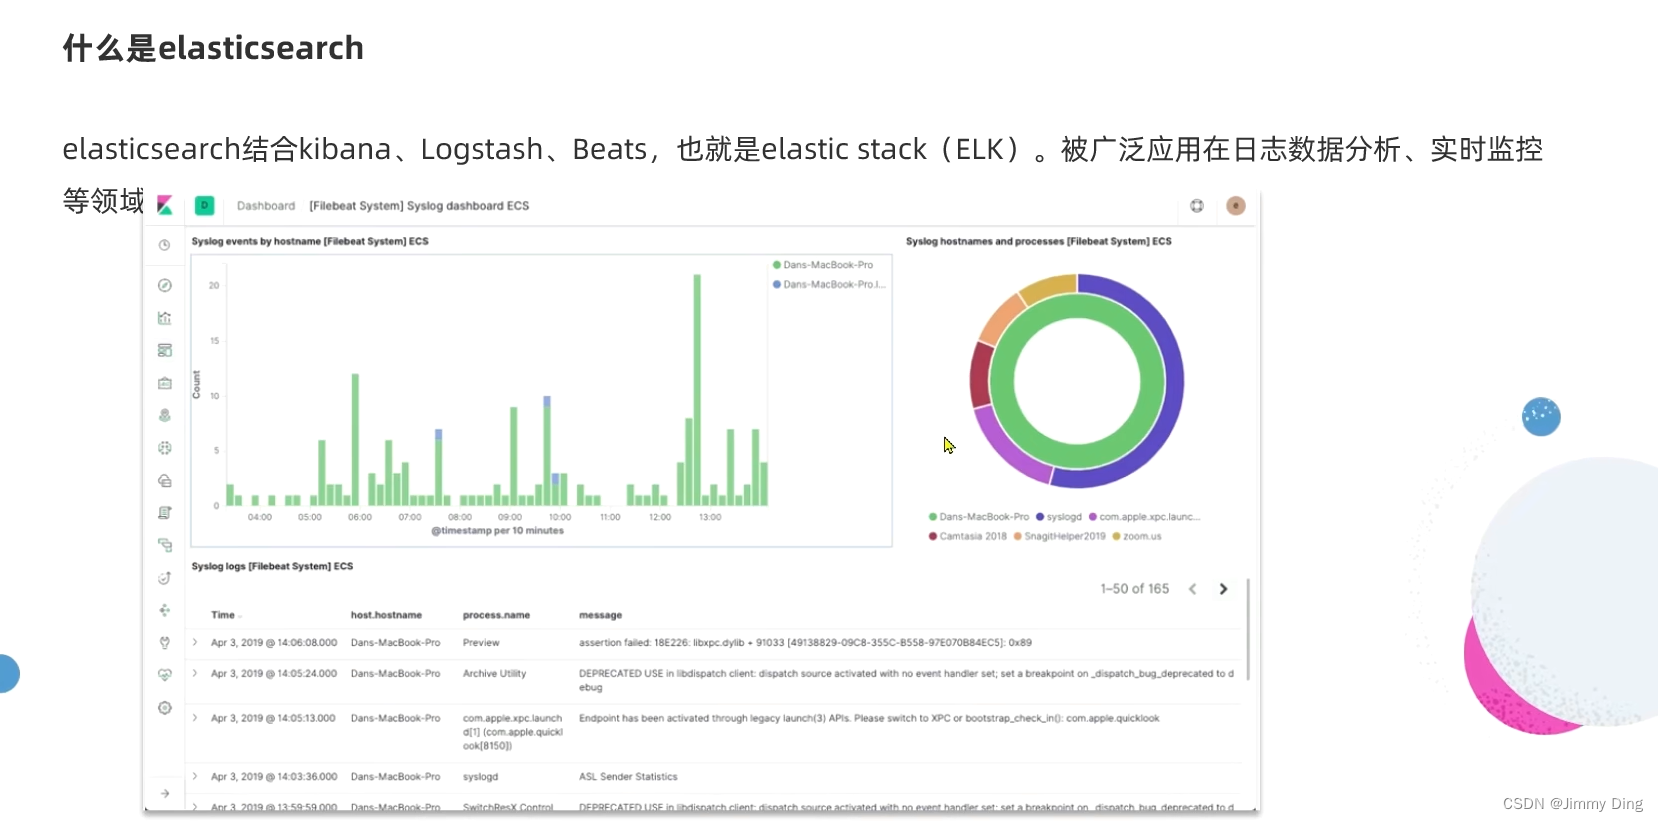Open Dev Tools sidebar icon
The width and height of the screenshot is (1658, 822).
point(165,643)
